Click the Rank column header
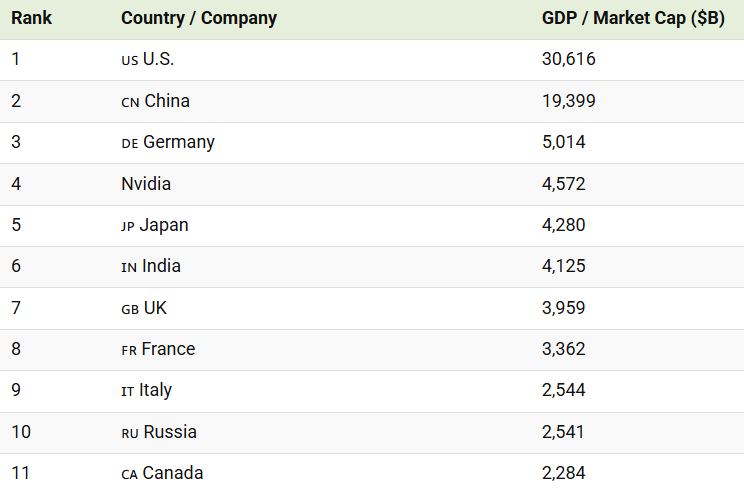 point(31,18)
